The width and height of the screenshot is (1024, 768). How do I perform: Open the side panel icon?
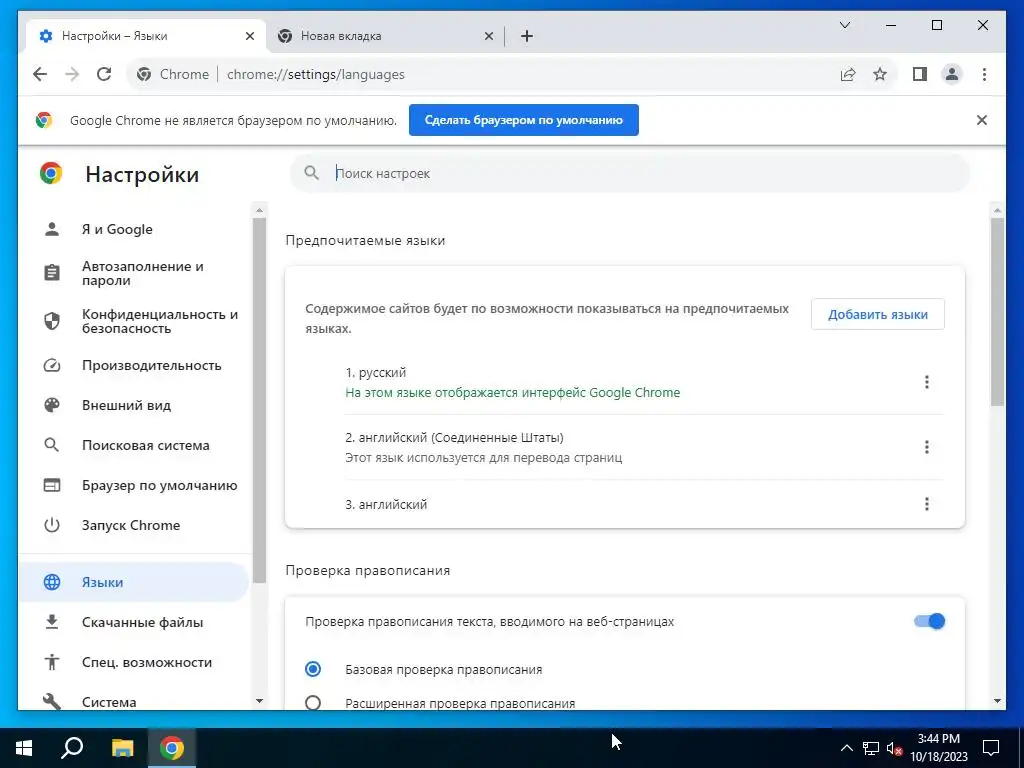pyautogui.click(x=920, y=74)
